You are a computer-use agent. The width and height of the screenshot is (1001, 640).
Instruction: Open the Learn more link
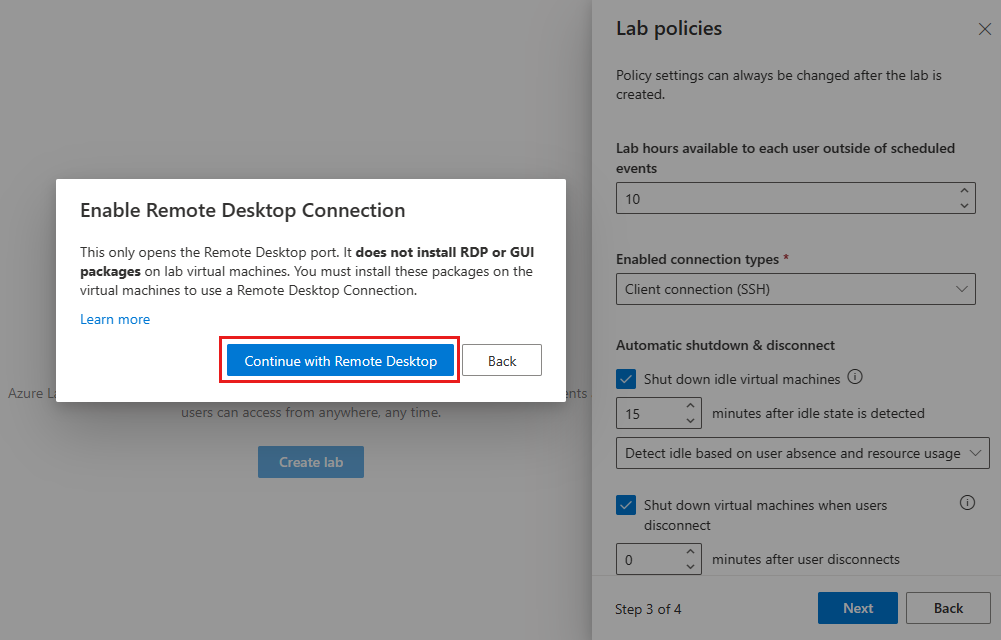[x=115, y=319]
